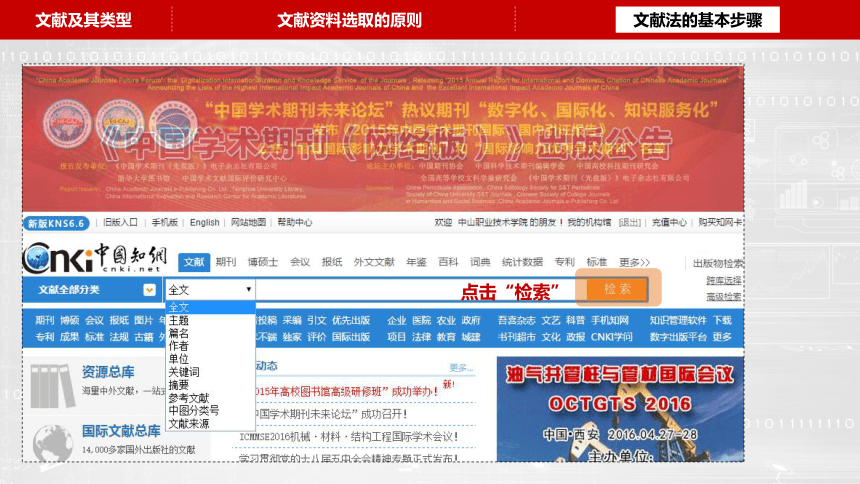Choose 参考文献 from the open dropdown list
Viewport: 860px width, 484px height.
189,398
